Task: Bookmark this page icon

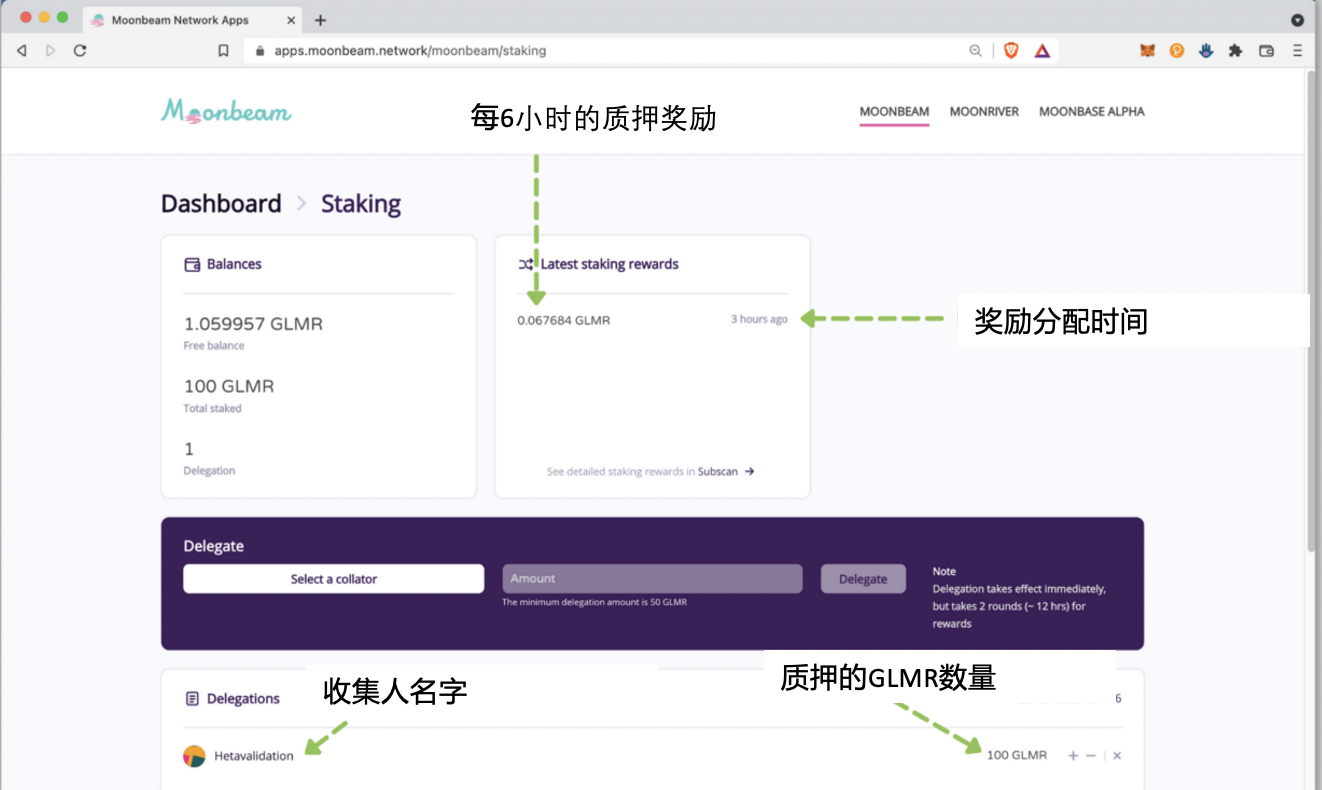Action: click(x=223, y=50)
